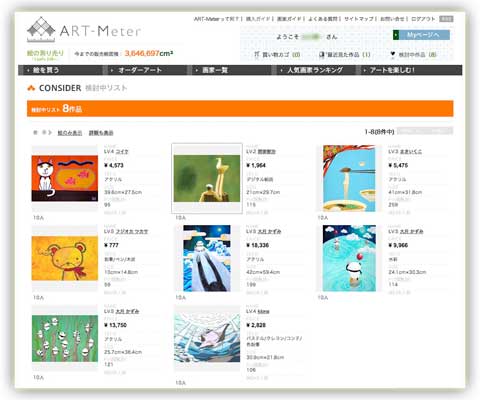Open the 購入ガイド link

(258, 19)
